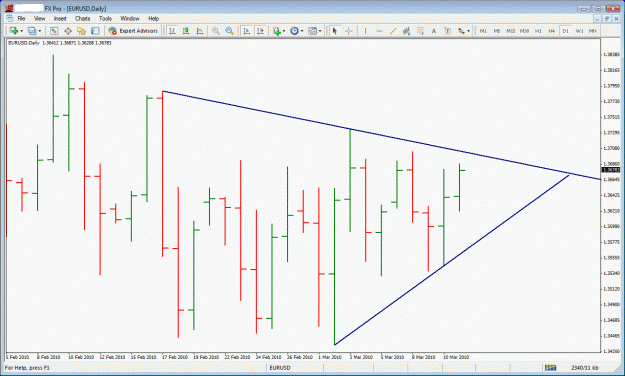Open the Charts menu
The width and height of the screenshot is (625, 376).
[83, 18]
